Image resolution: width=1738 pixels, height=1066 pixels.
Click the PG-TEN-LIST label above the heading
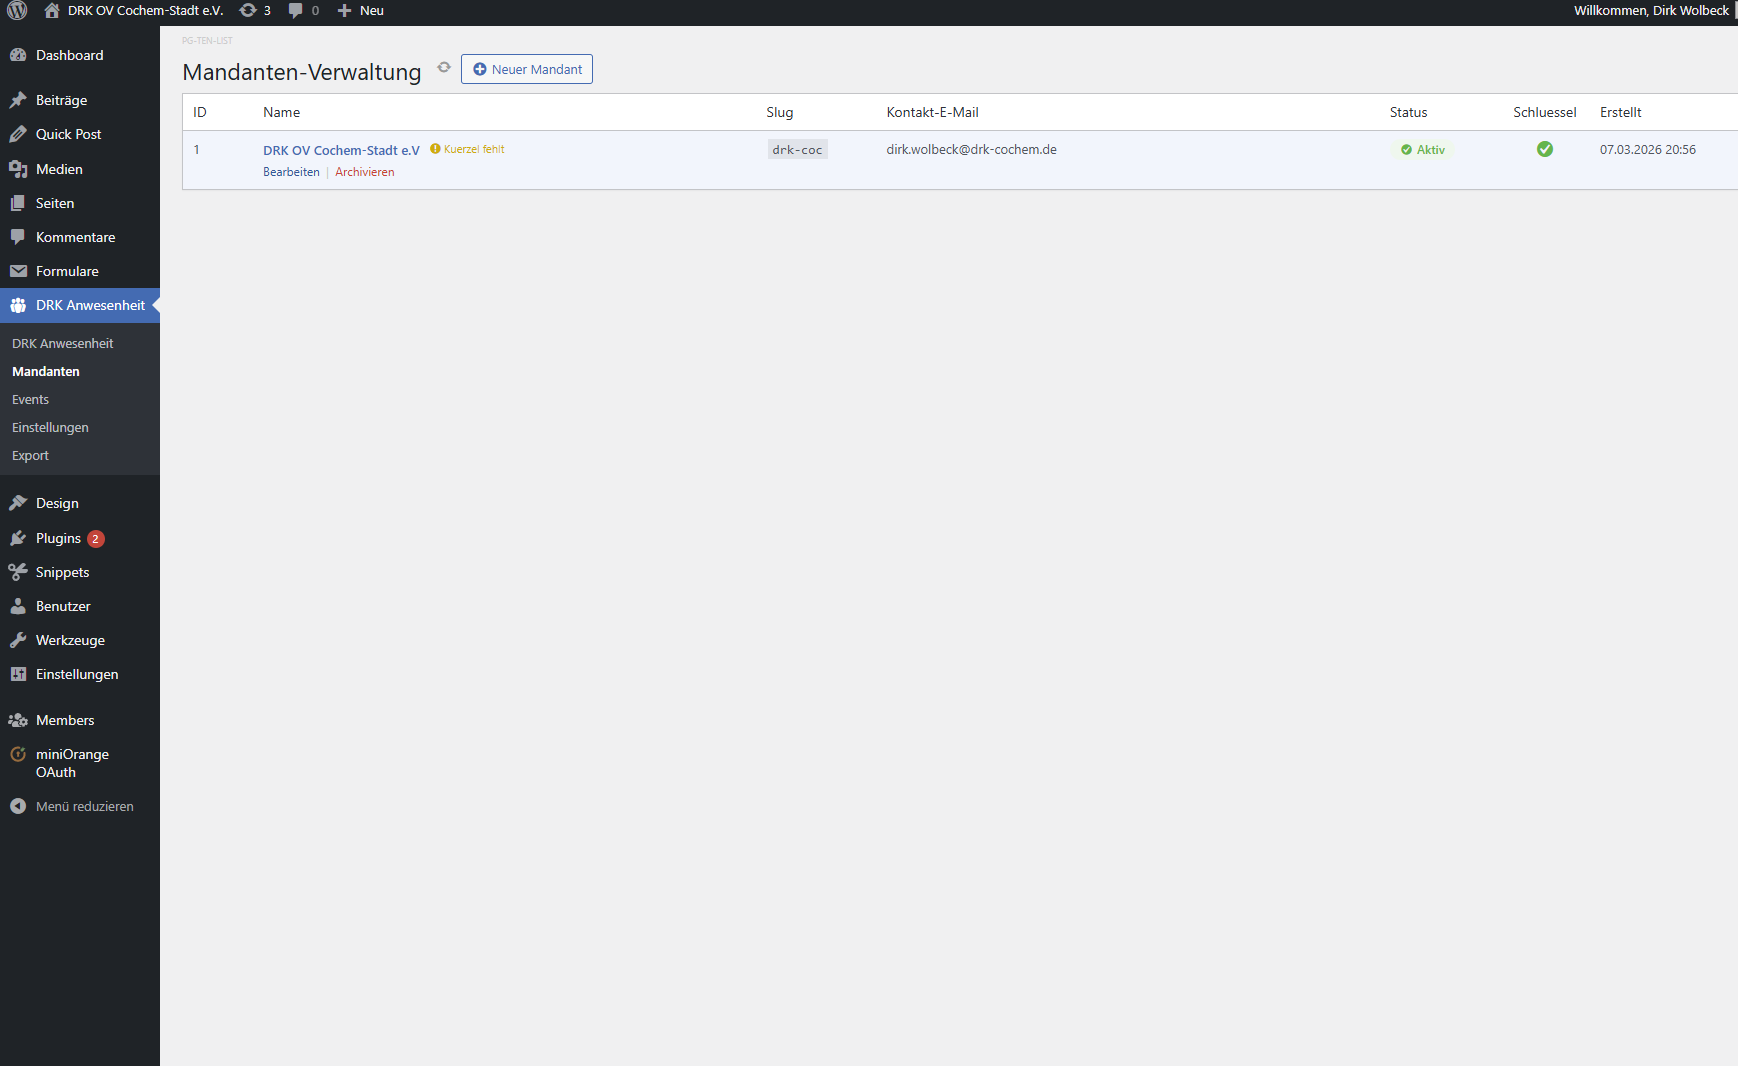pyautogui.click(x=207, y=41)
